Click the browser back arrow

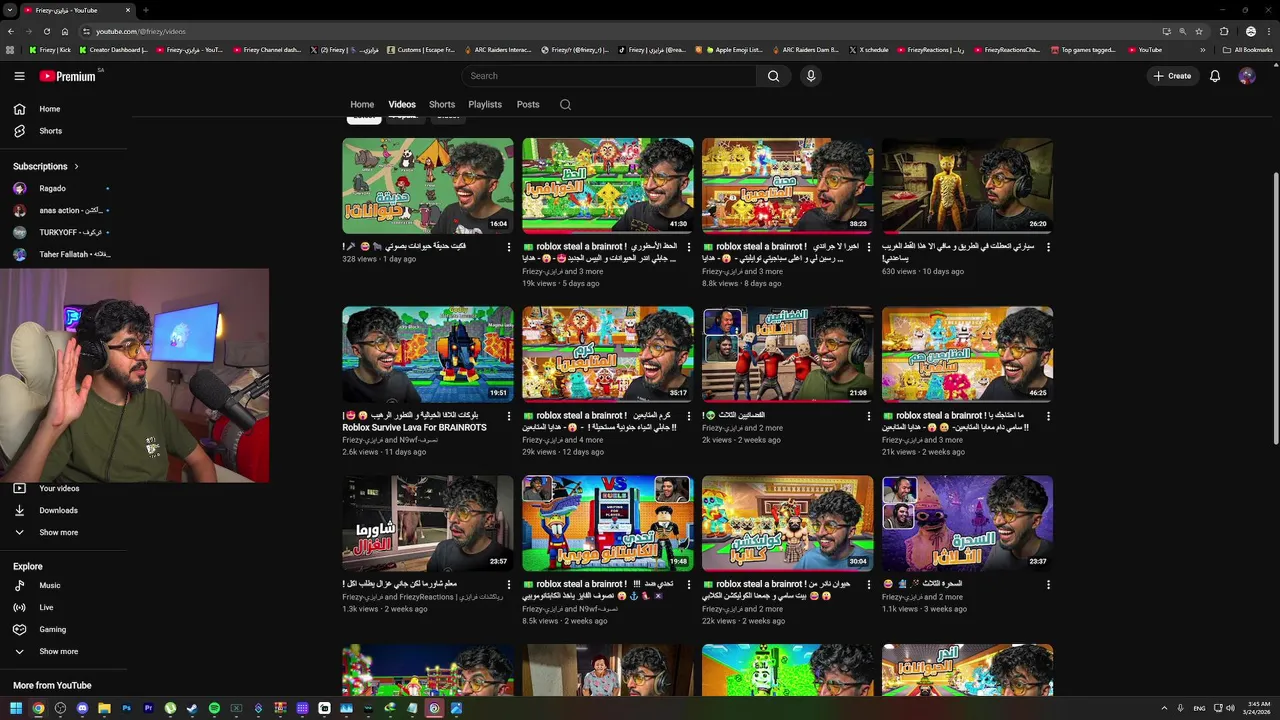coord(11,31)
